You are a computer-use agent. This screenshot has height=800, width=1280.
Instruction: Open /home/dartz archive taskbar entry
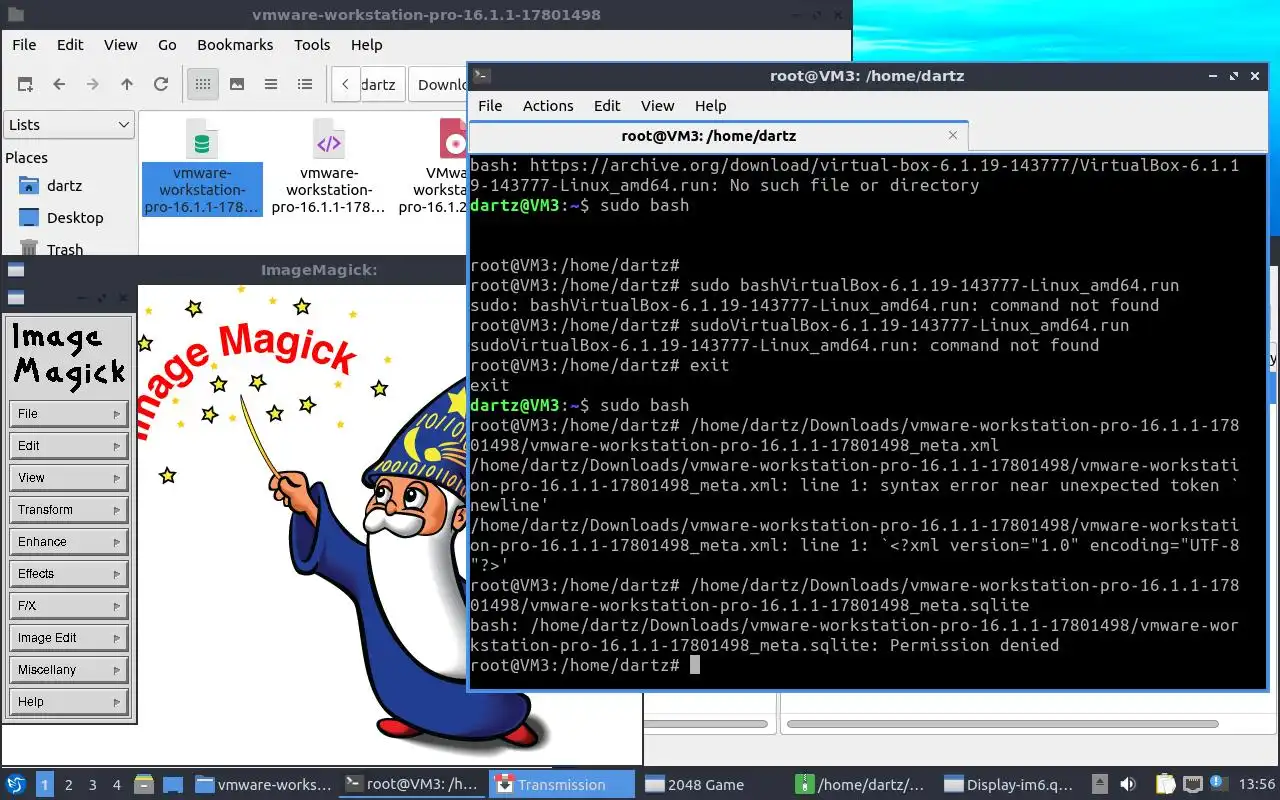coord(862,785)
